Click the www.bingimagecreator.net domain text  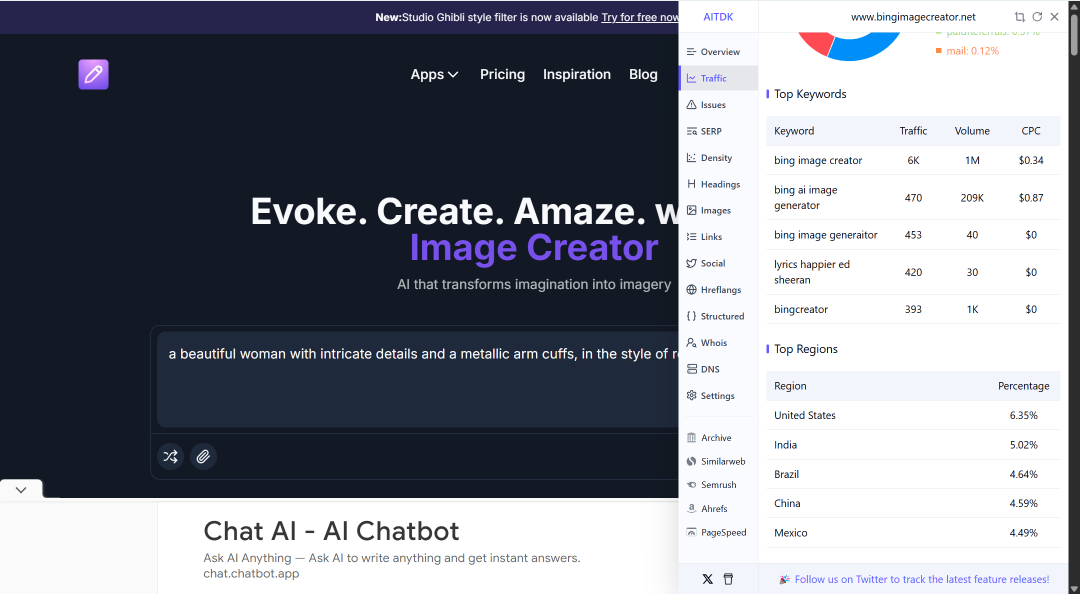pos(913,17)
